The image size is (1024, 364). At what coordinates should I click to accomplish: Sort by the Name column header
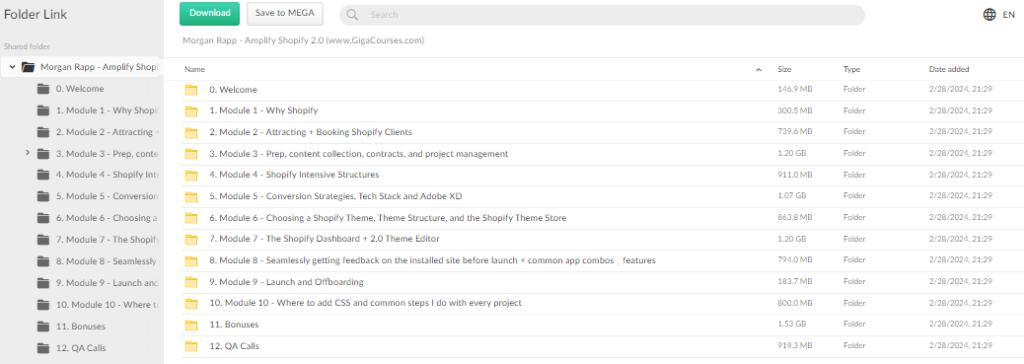[195, 69]
